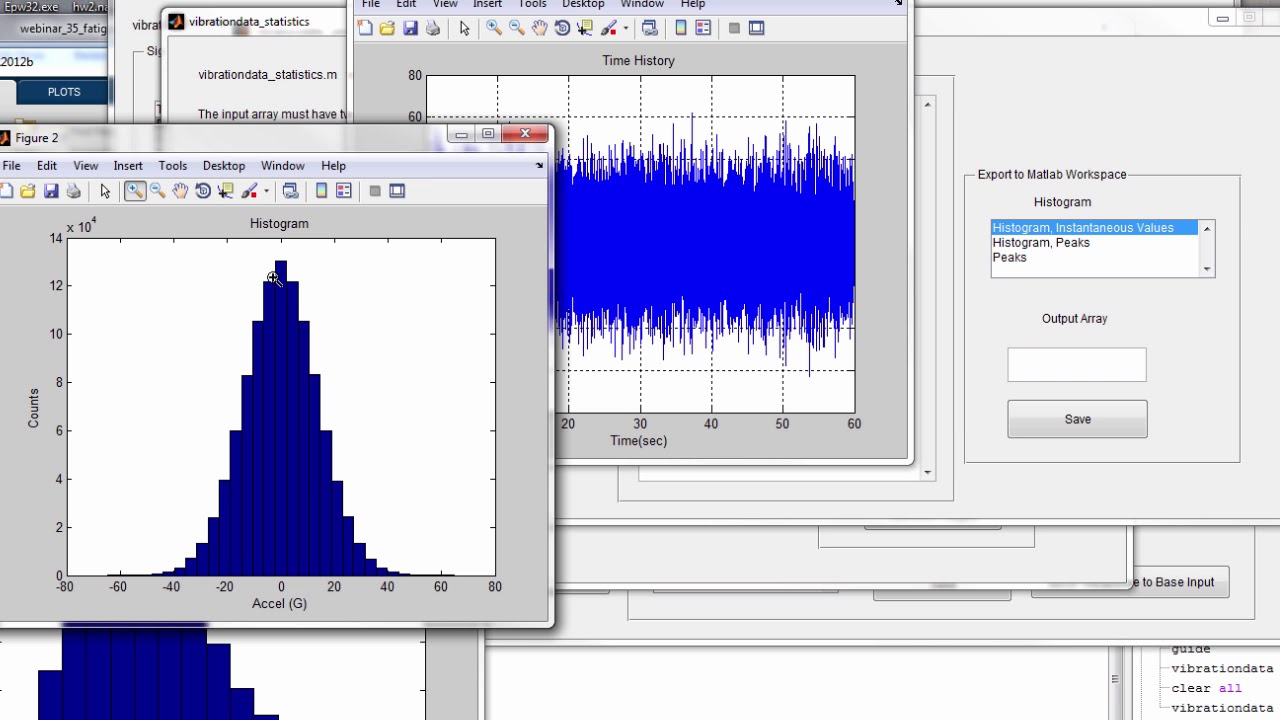Toggle the Zoom In tool in Figure 2

[x=135, y=191]
